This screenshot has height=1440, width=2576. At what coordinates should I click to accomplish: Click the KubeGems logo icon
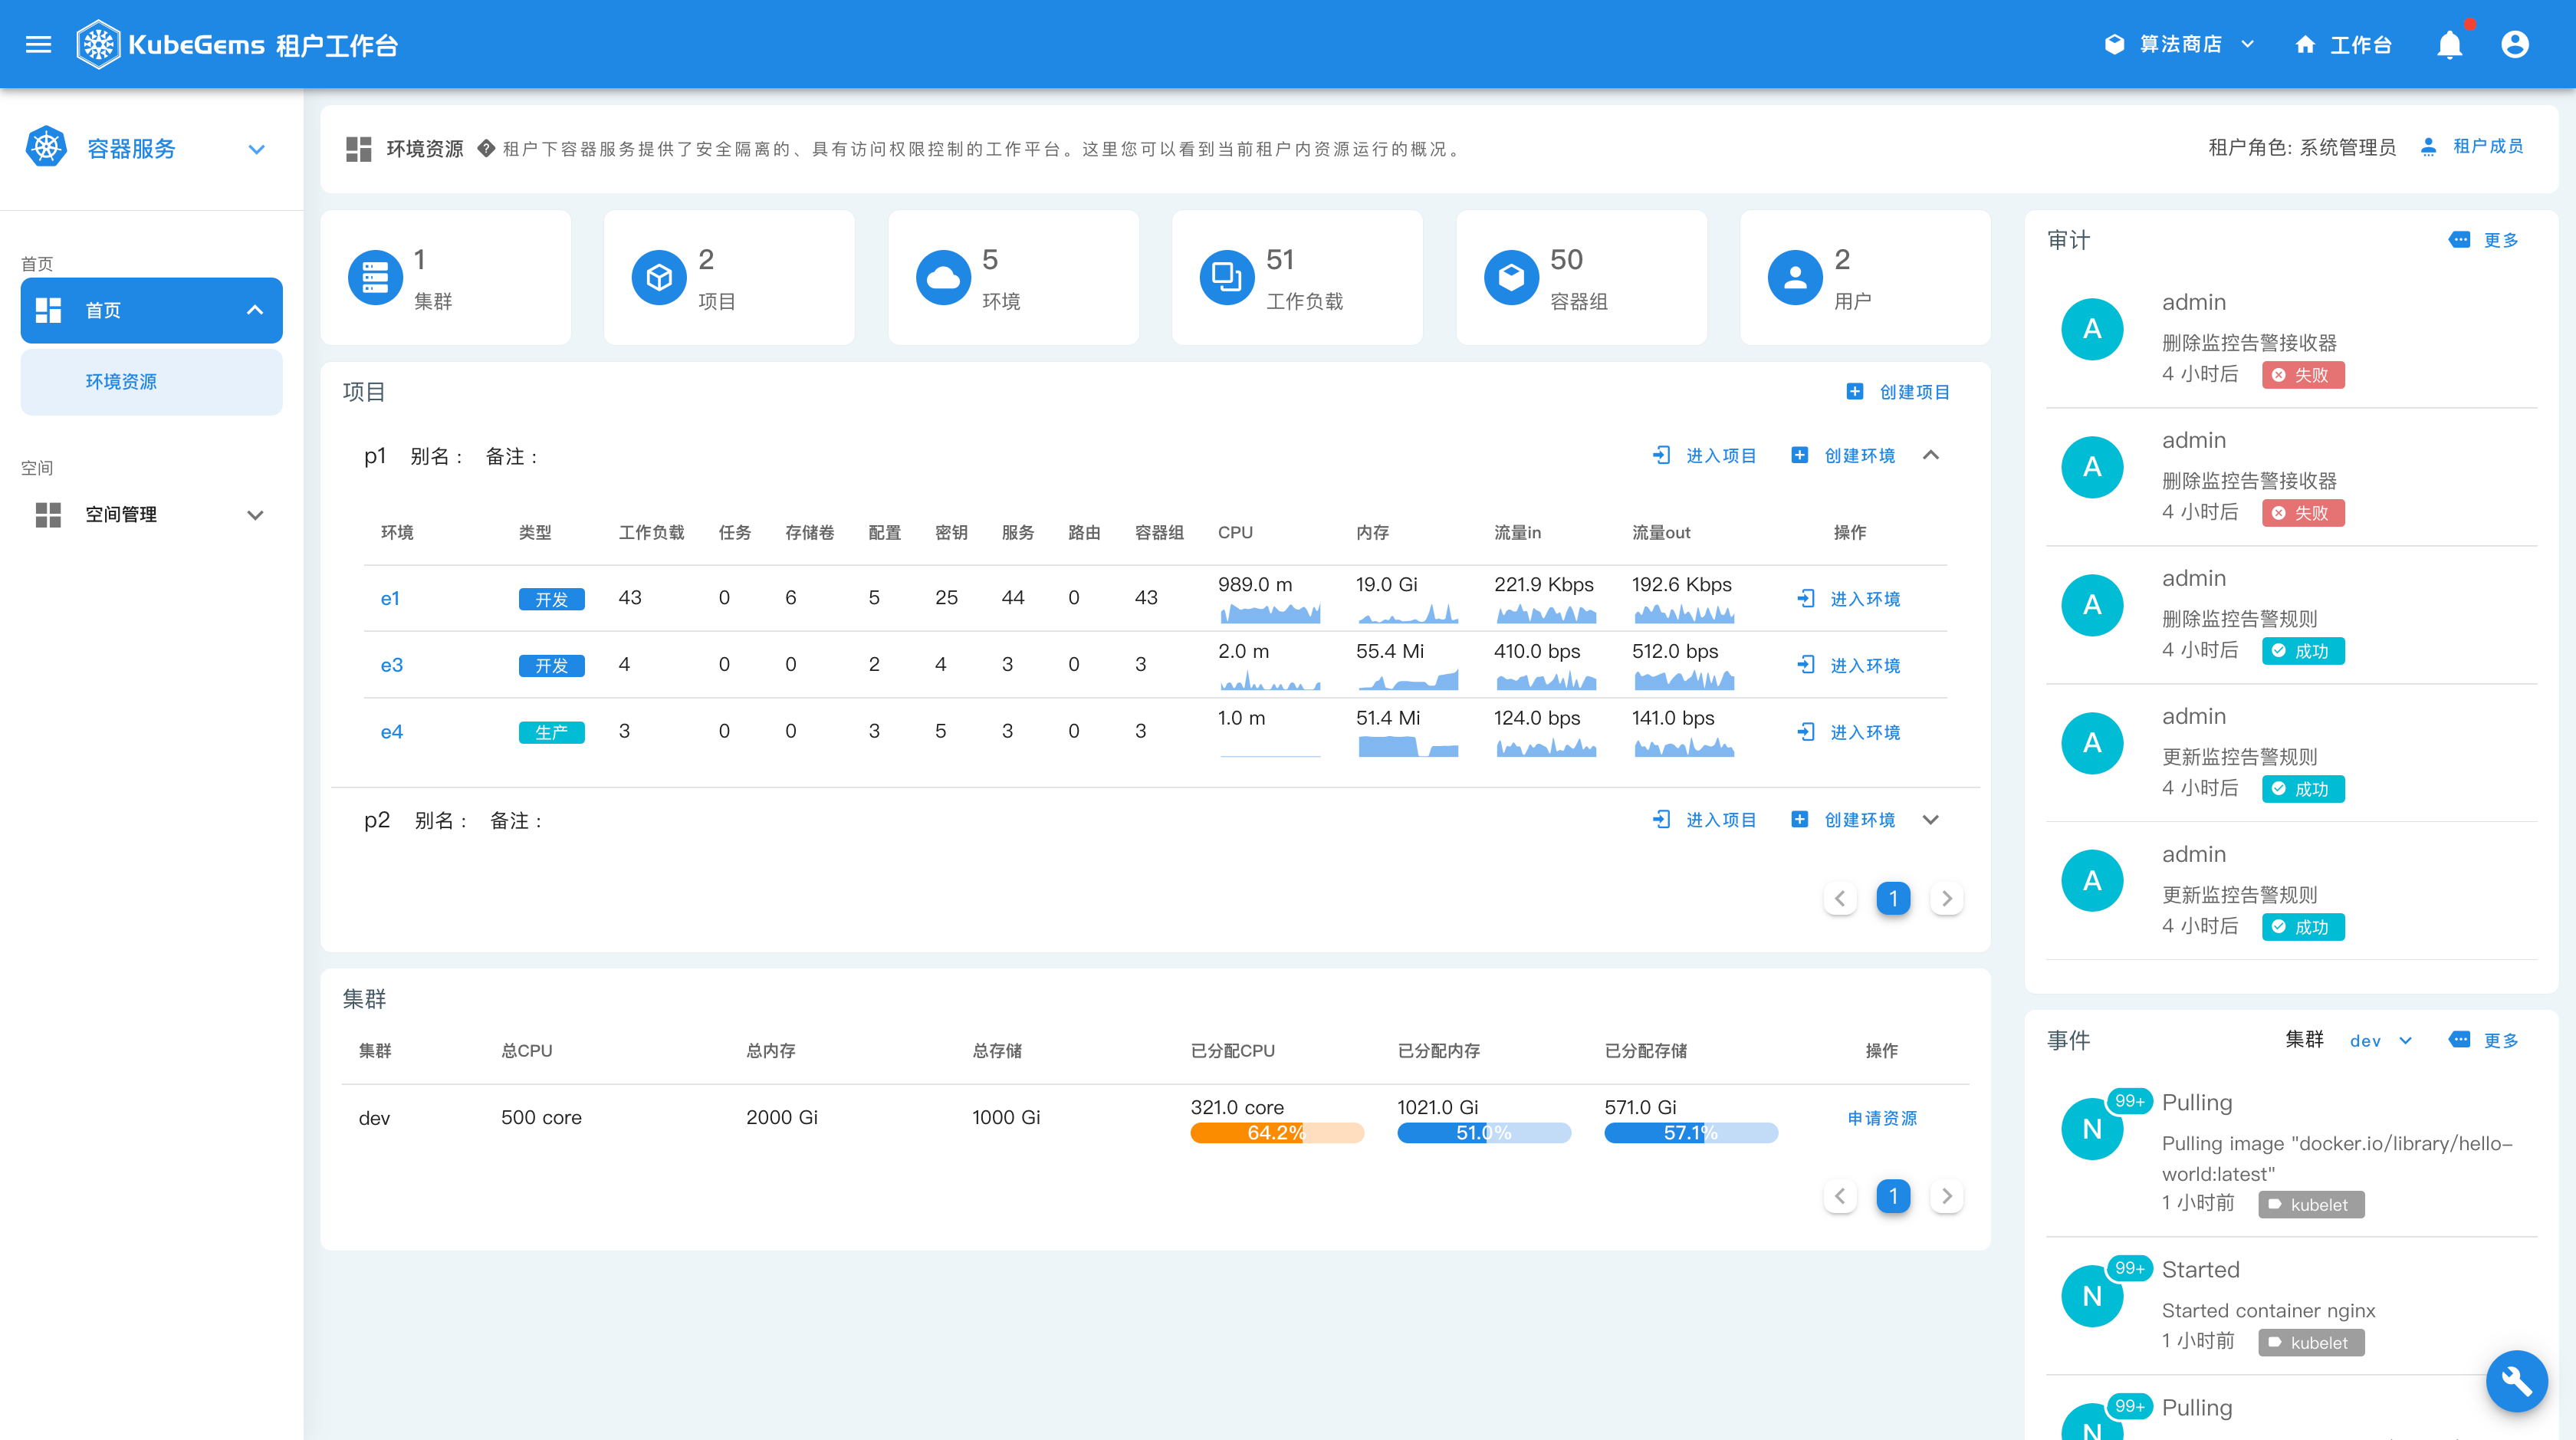(x=98, y=45)
